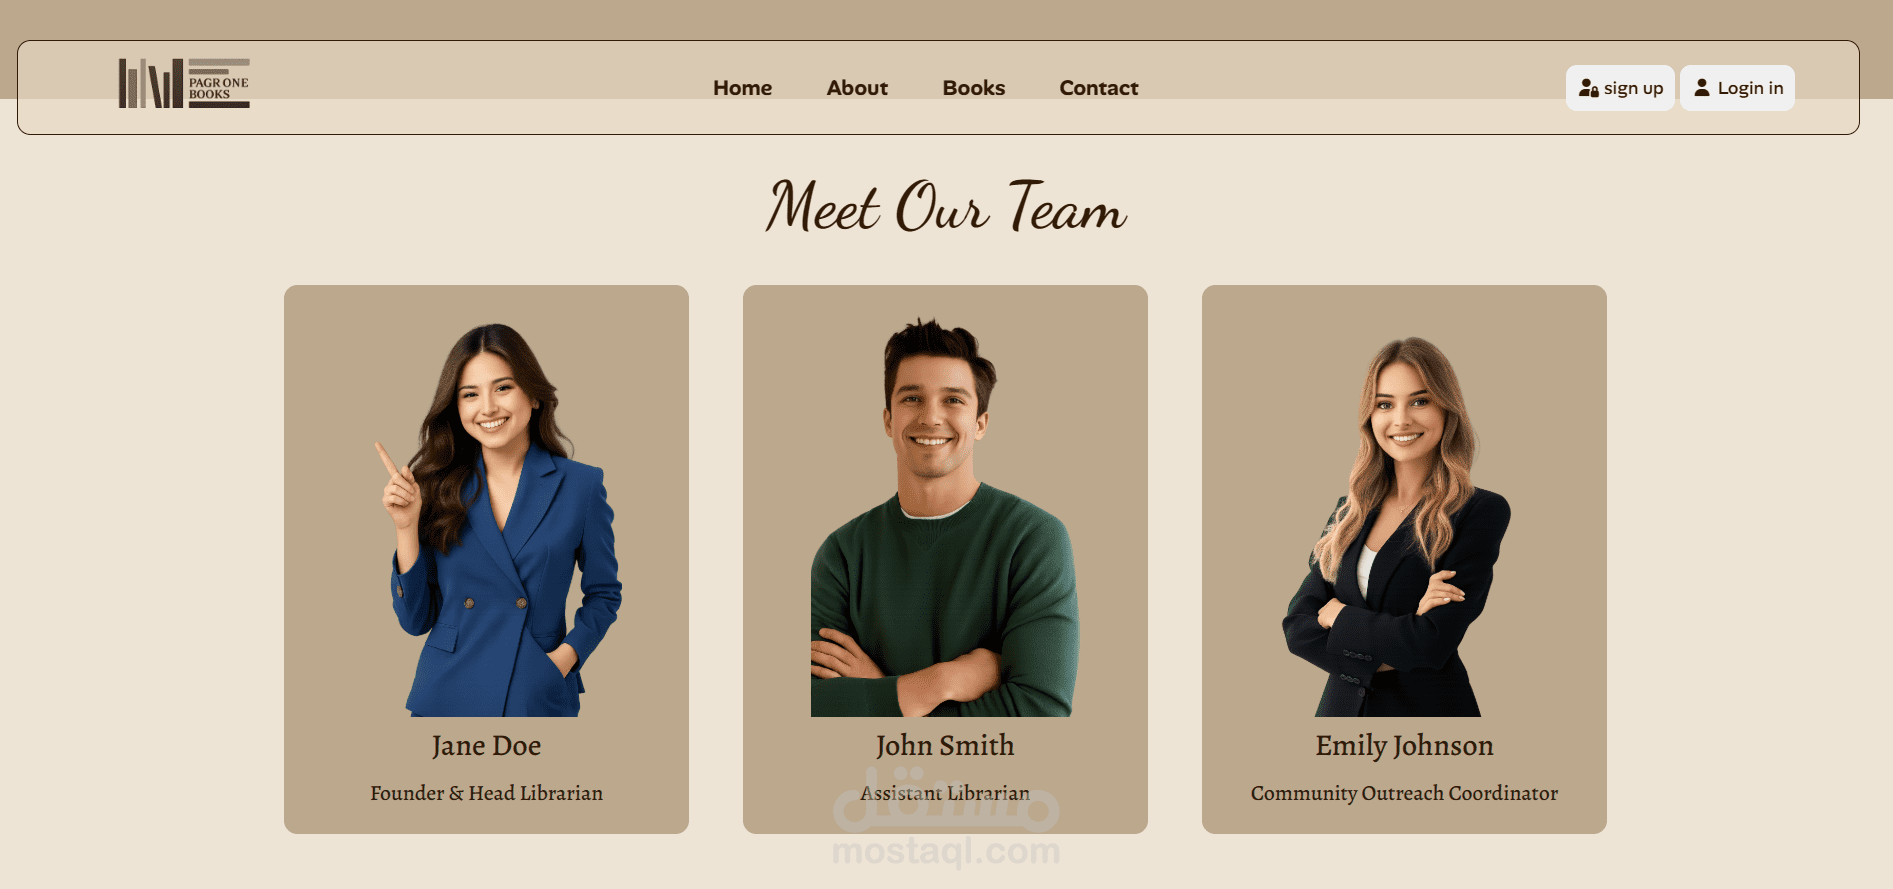Click the Login in person icon
1893x889 pixels.
pos(1701,88)
